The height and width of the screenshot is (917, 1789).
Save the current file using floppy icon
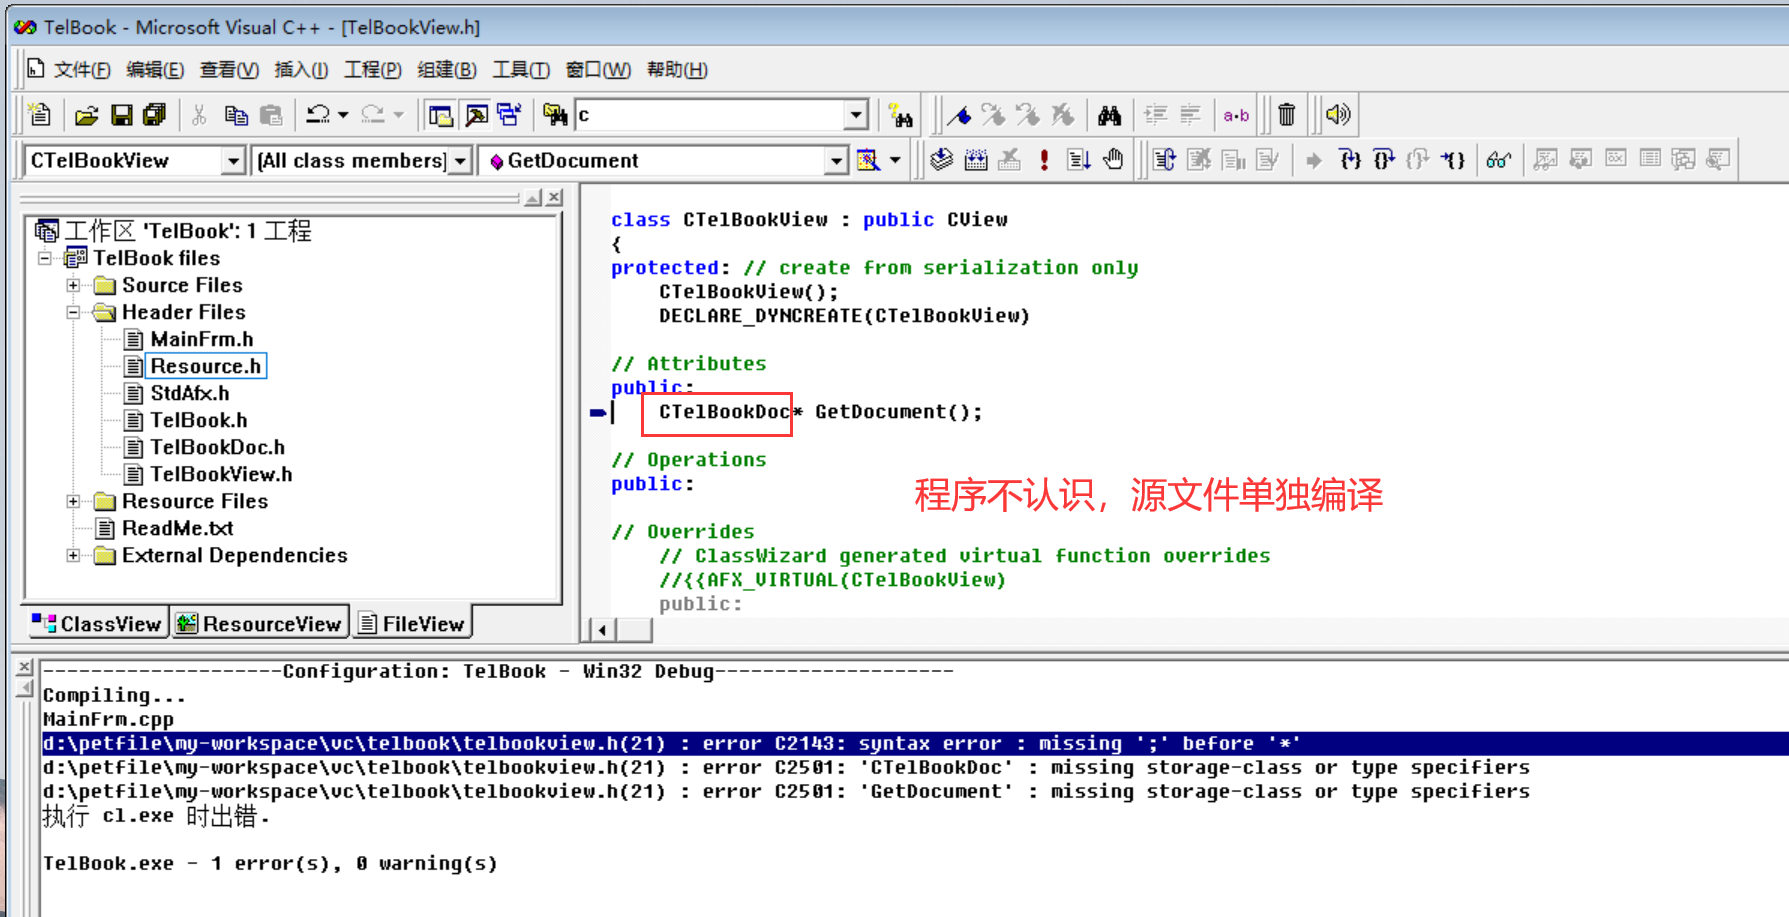[x=121, y=115]
